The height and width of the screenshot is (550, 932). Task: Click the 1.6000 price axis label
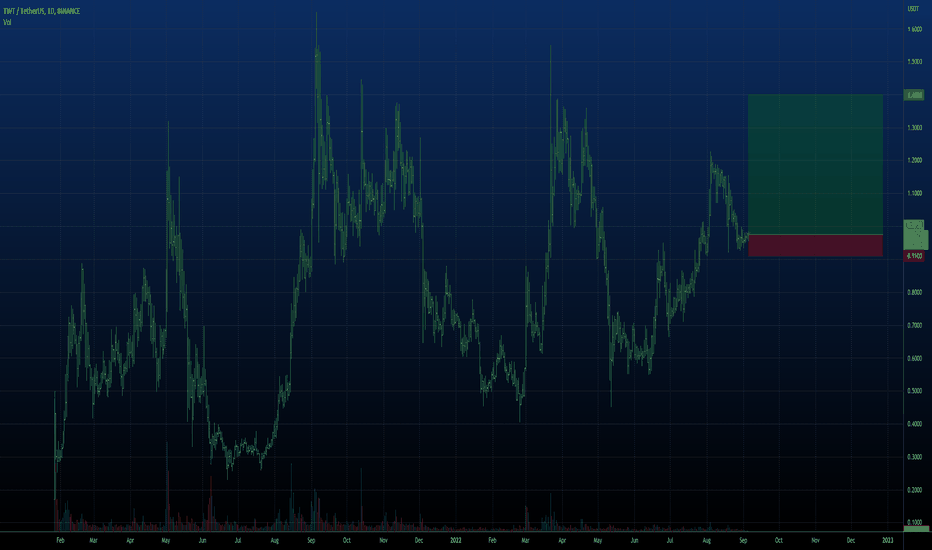pyautogui.click(x=915, y=29)
